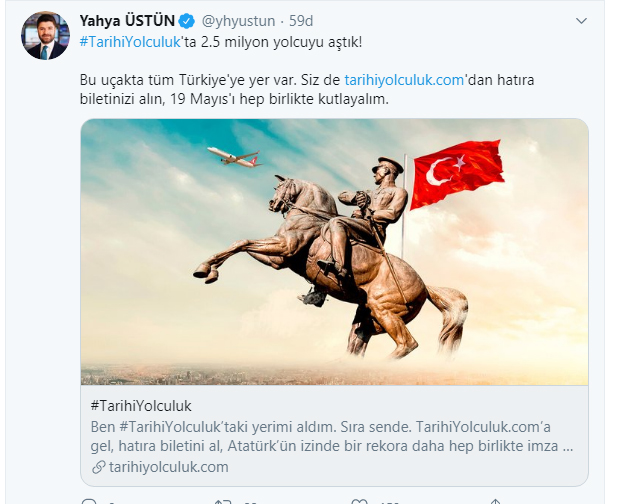Open the Yahya ÜSTÜN display name

127,21
